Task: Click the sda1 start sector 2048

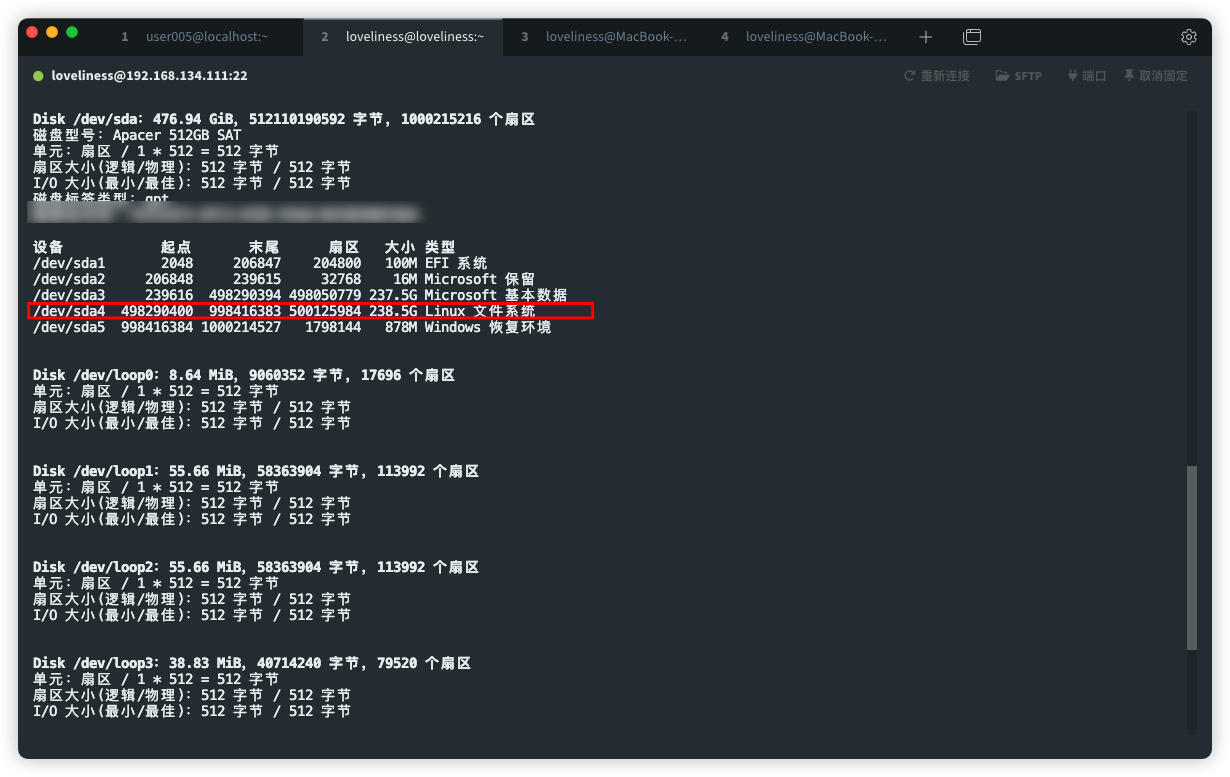Action: pos(177,263)
